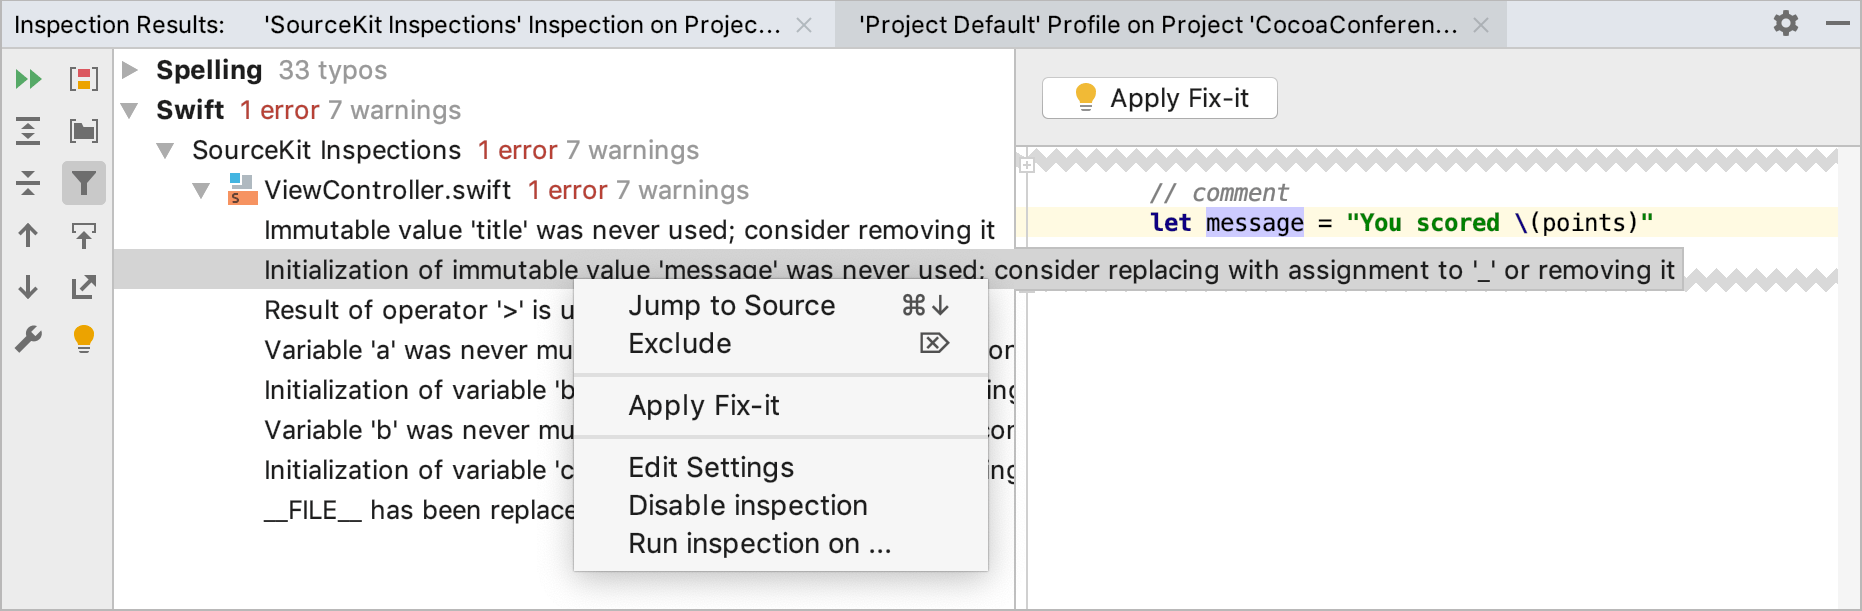Choose Jump to Source from context menu

(731, 306)
